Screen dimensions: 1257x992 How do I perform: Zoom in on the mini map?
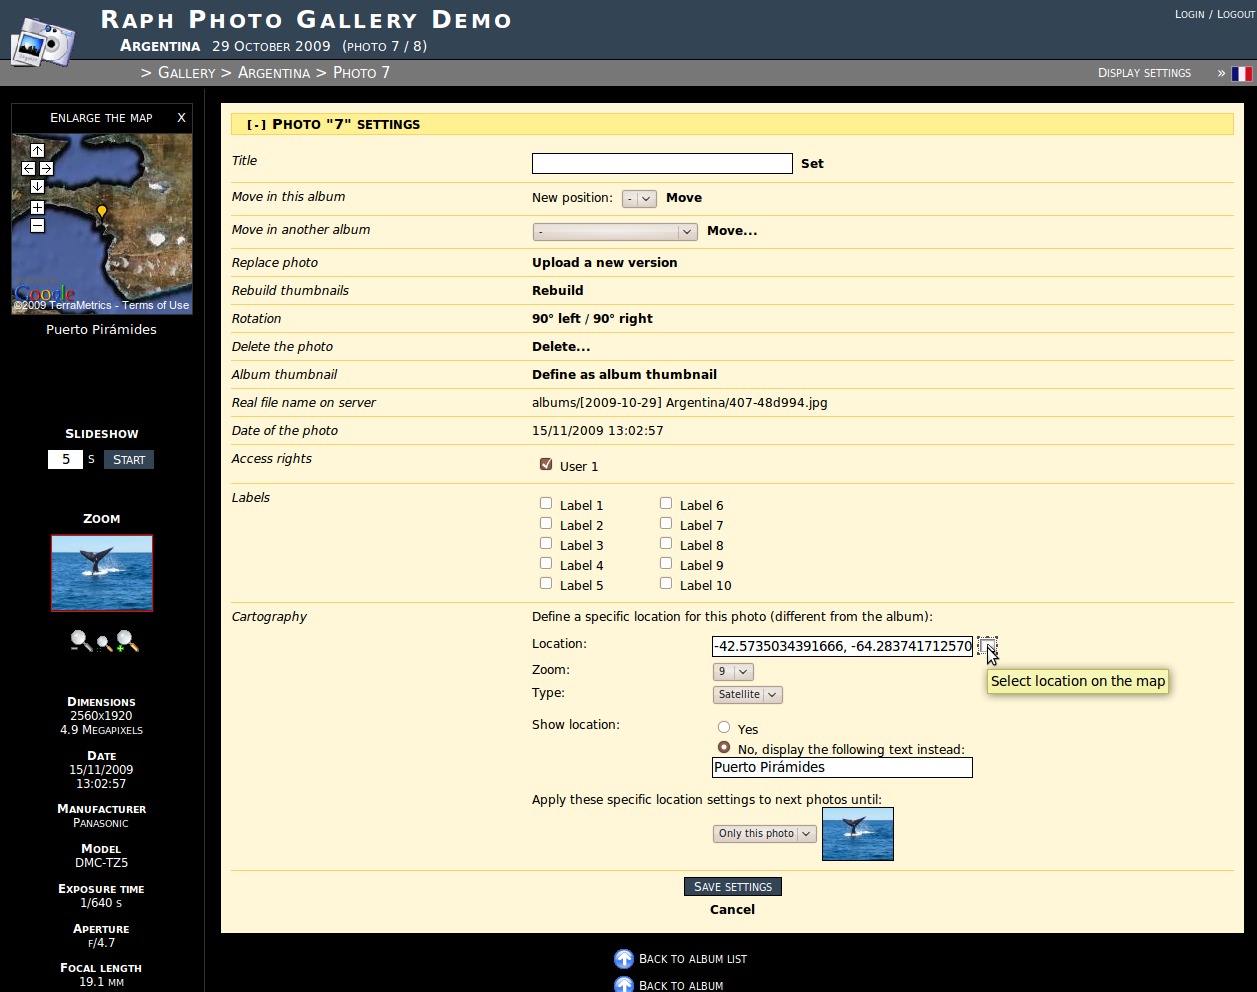click(37, 208)
